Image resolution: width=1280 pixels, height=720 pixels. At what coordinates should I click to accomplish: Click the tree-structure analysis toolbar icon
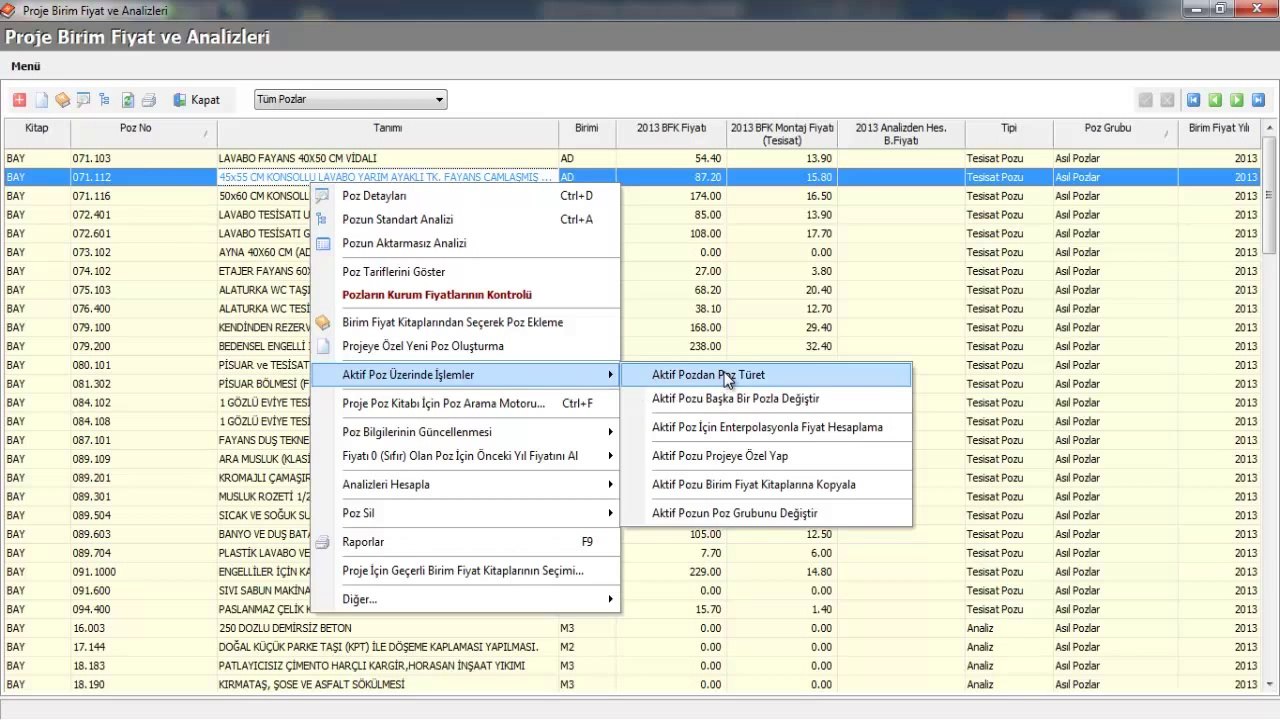tap(104, 100)
